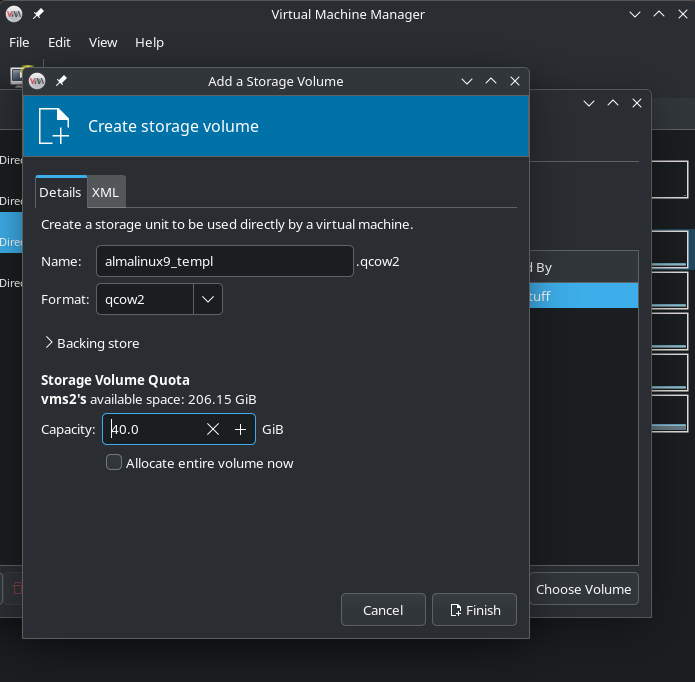Increase capacity with the plus stepper
The height and width of the screenshot is (682, 695).
click(240, 429)
